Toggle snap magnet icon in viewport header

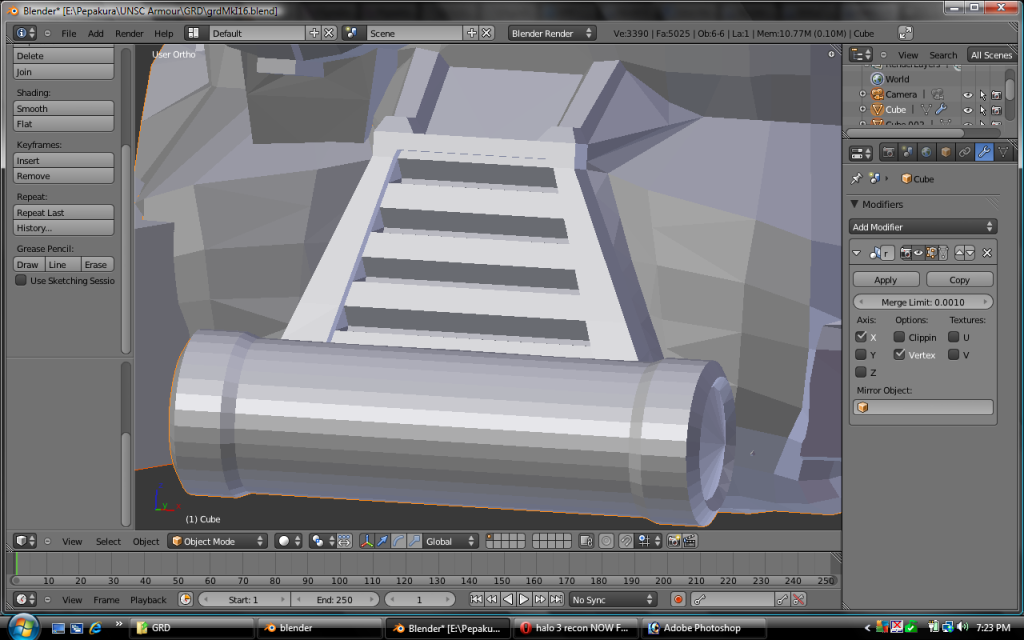(626, 541)
